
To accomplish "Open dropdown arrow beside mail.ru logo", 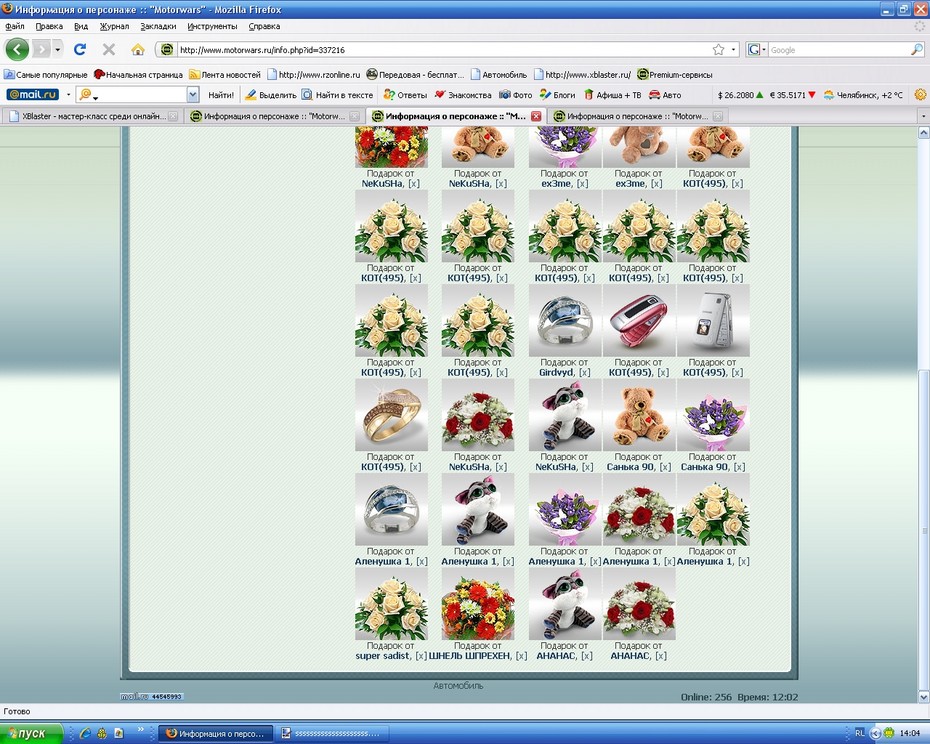I will 68,94.
